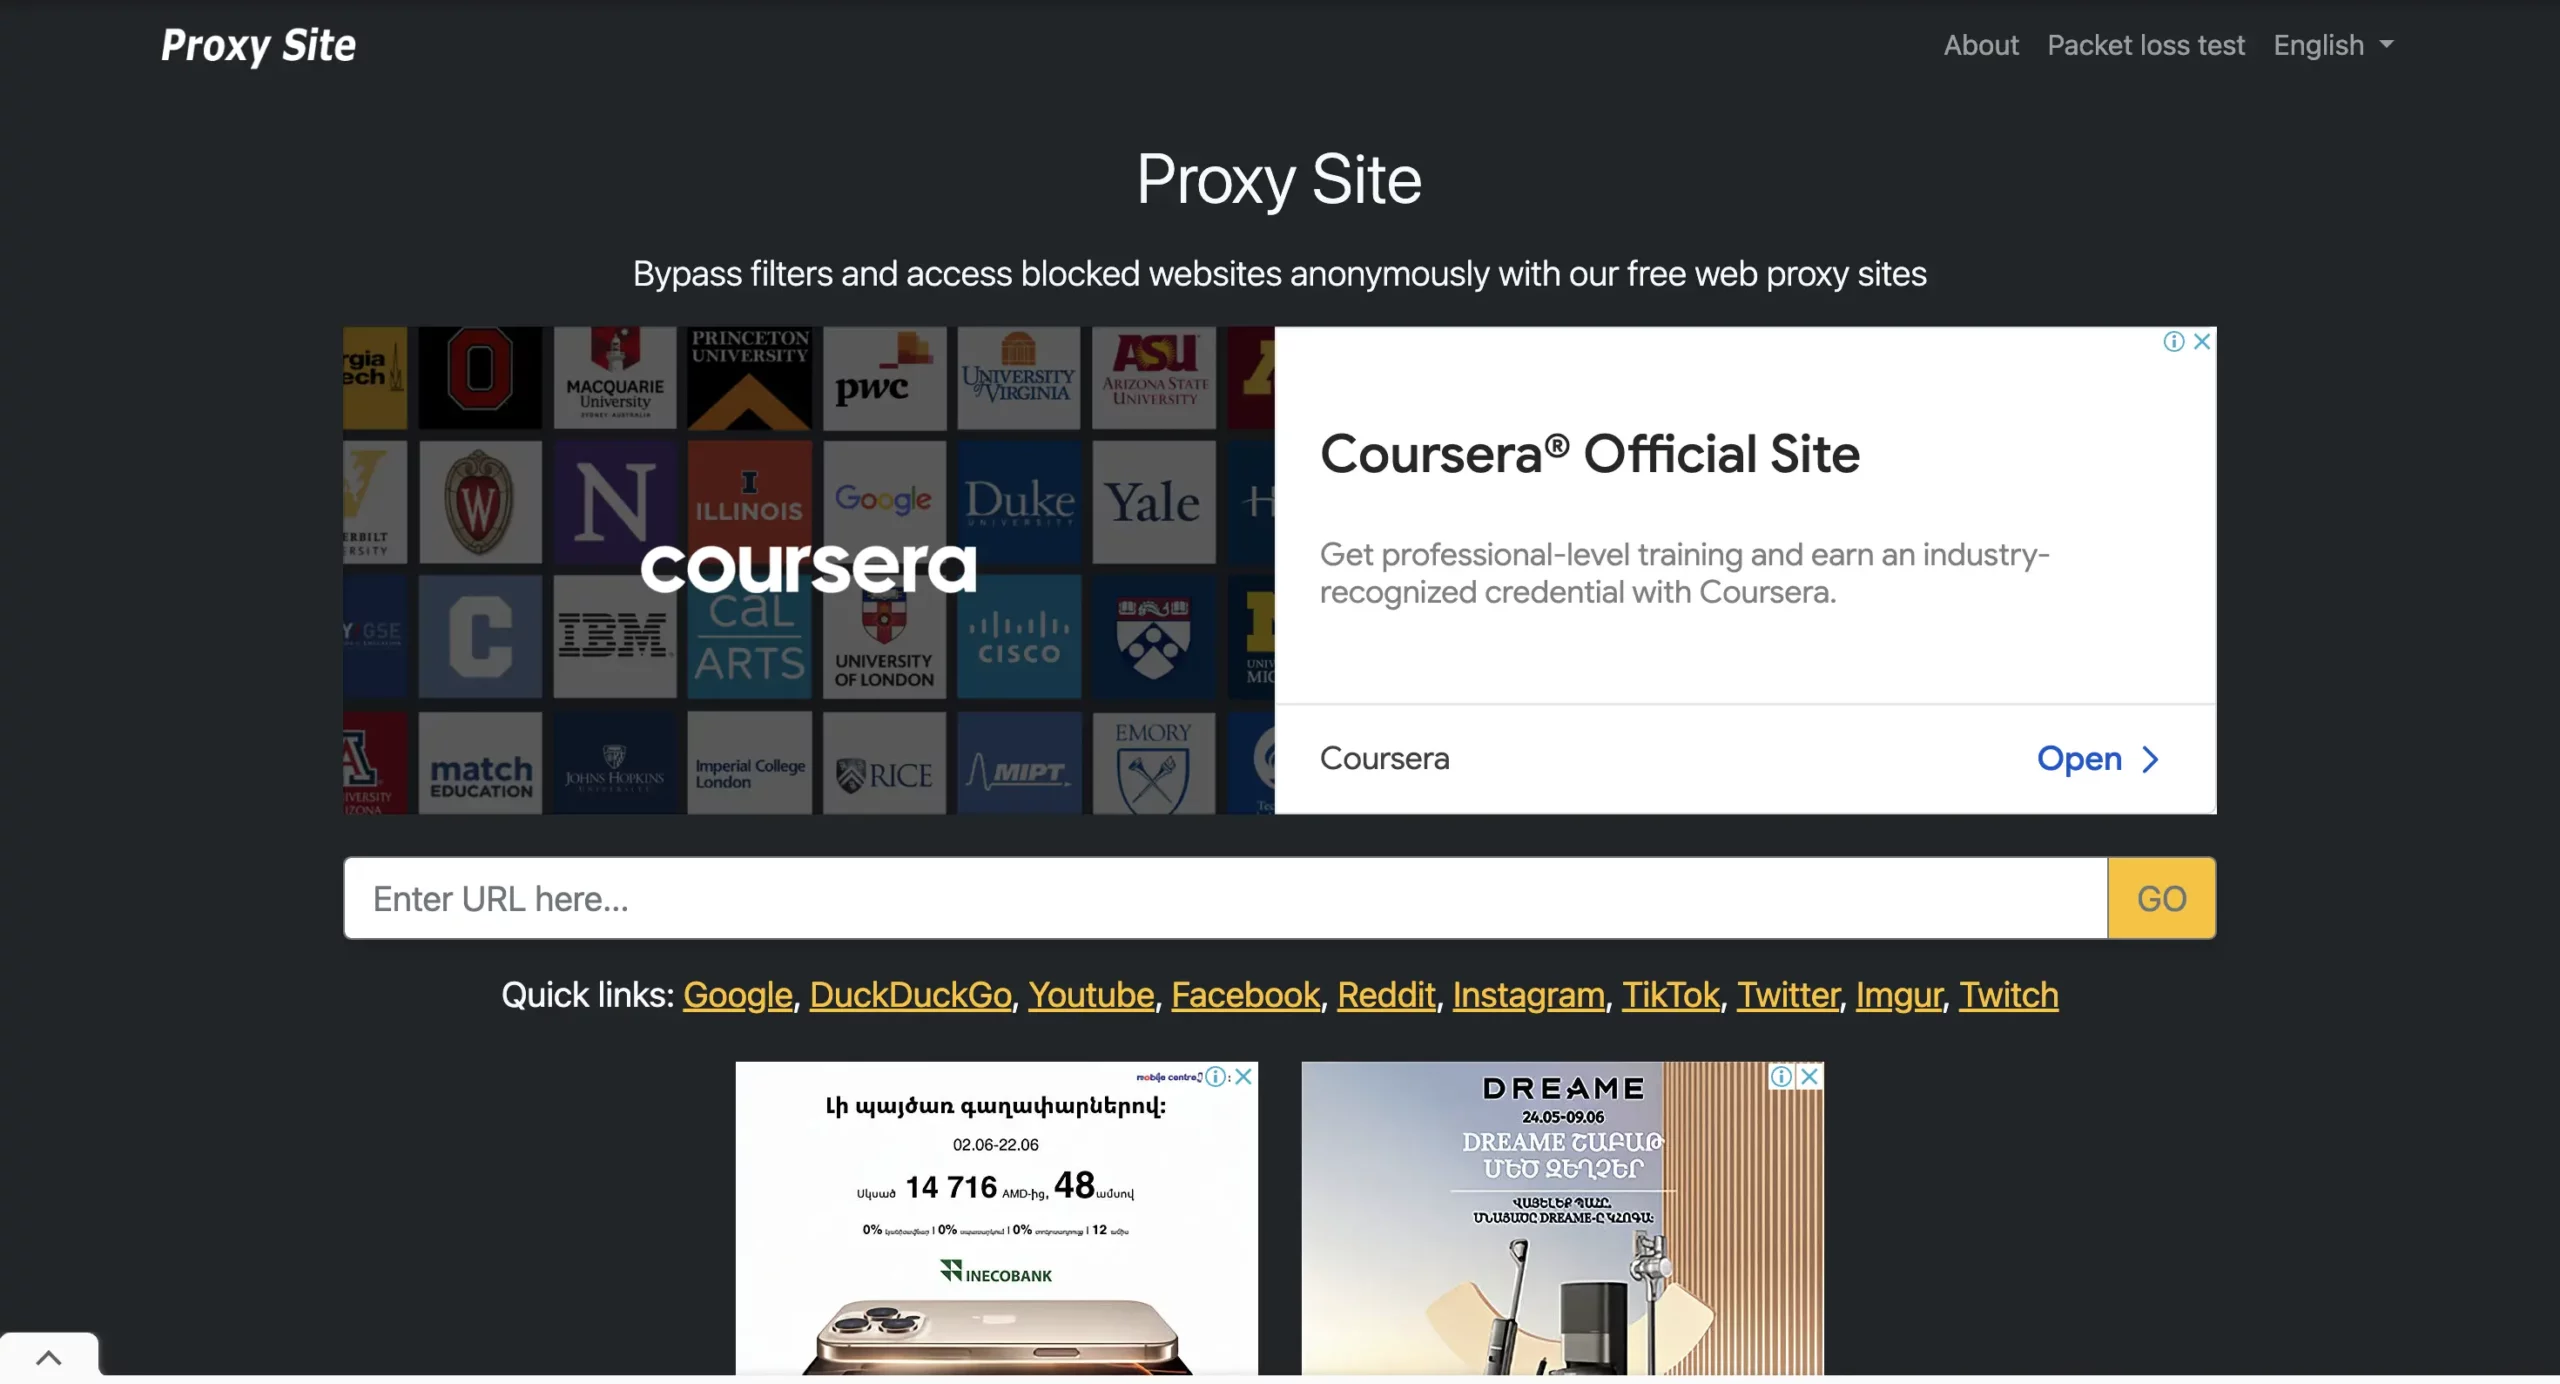Click the yellow GO button
The width and height of the screenshot is (2560, 1384).
[x=2161, y=898]
